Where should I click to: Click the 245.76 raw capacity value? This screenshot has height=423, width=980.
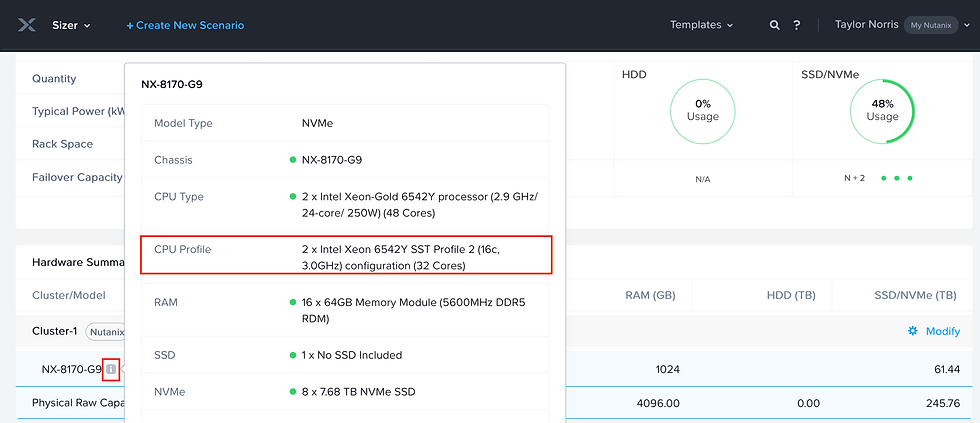pos(943,404)
